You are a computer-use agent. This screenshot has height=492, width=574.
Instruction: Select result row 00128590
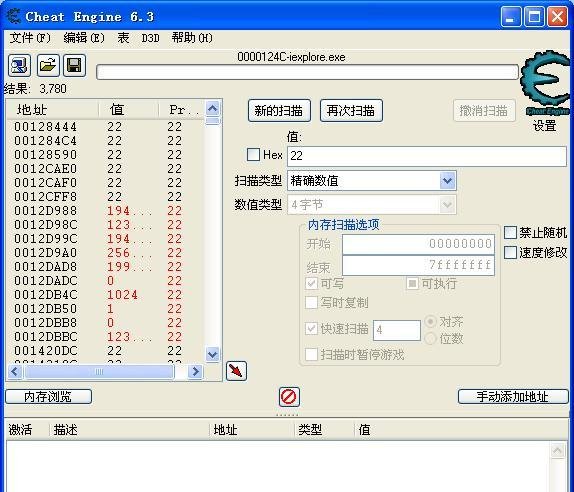(105, 154)
